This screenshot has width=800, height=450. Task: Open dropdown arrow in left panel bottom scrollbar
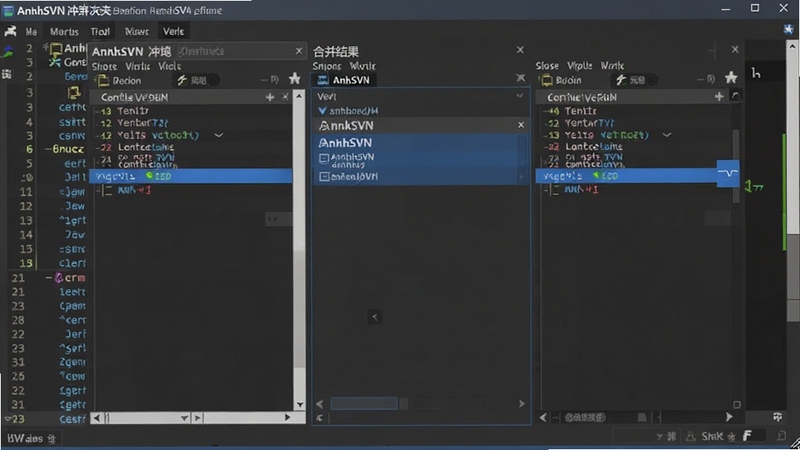point(184,418)
